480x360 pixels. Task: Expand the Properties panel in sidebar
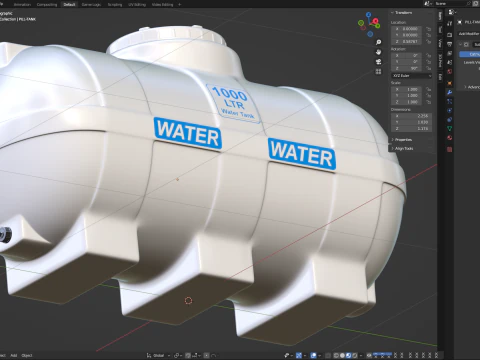402,140
